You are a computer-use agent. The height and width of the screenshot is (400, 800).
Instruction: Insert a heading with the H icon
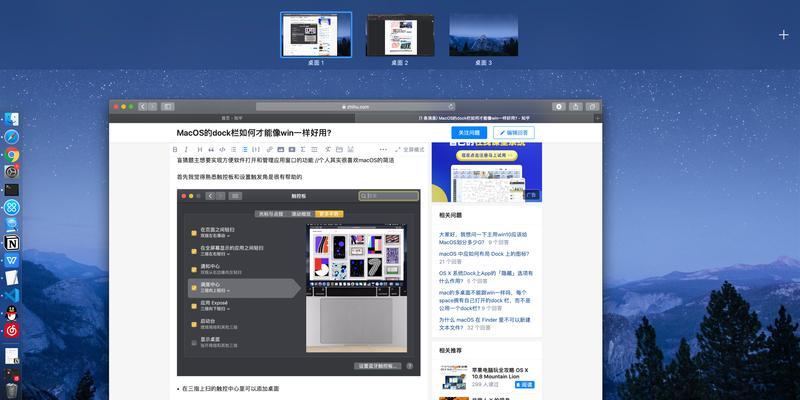click(199, 149)
